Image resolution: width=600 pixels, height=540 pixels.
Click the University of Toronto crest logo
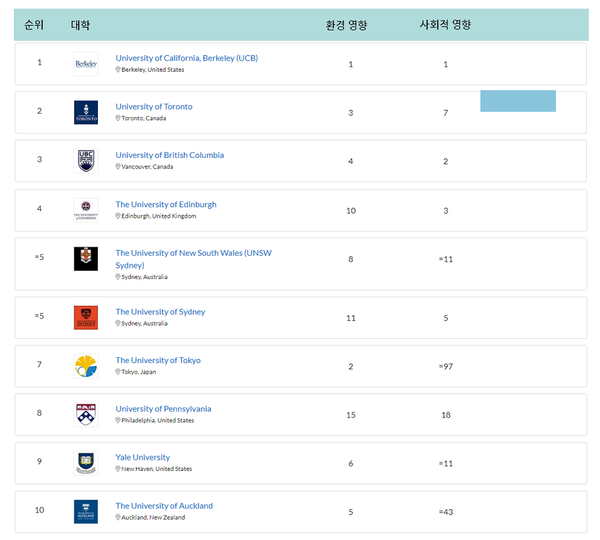[x=86, y=112]
